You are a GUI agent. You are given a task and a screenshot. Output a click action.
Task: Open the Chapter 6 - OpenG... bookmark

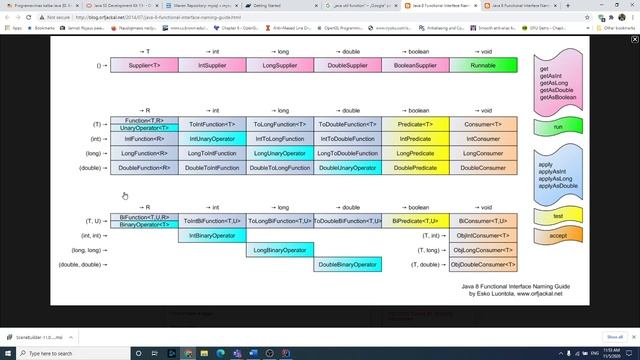click(236, 28)
